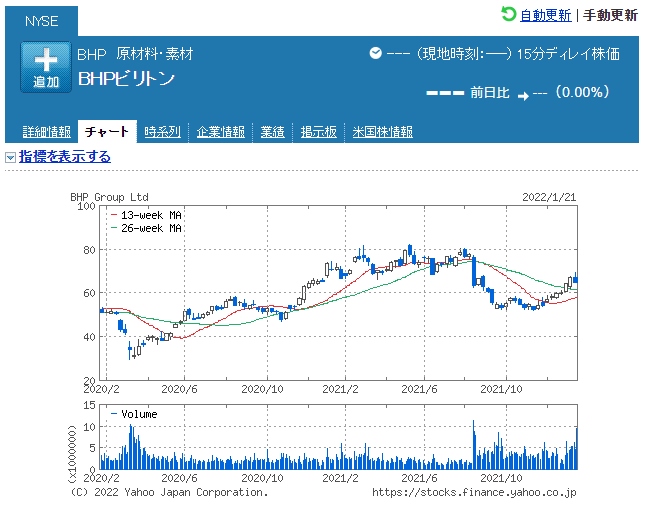This screenshot has width=645, height=506.
Task: Click the Yahoo Japan Corporation copyright text
Action: point(169,492)
